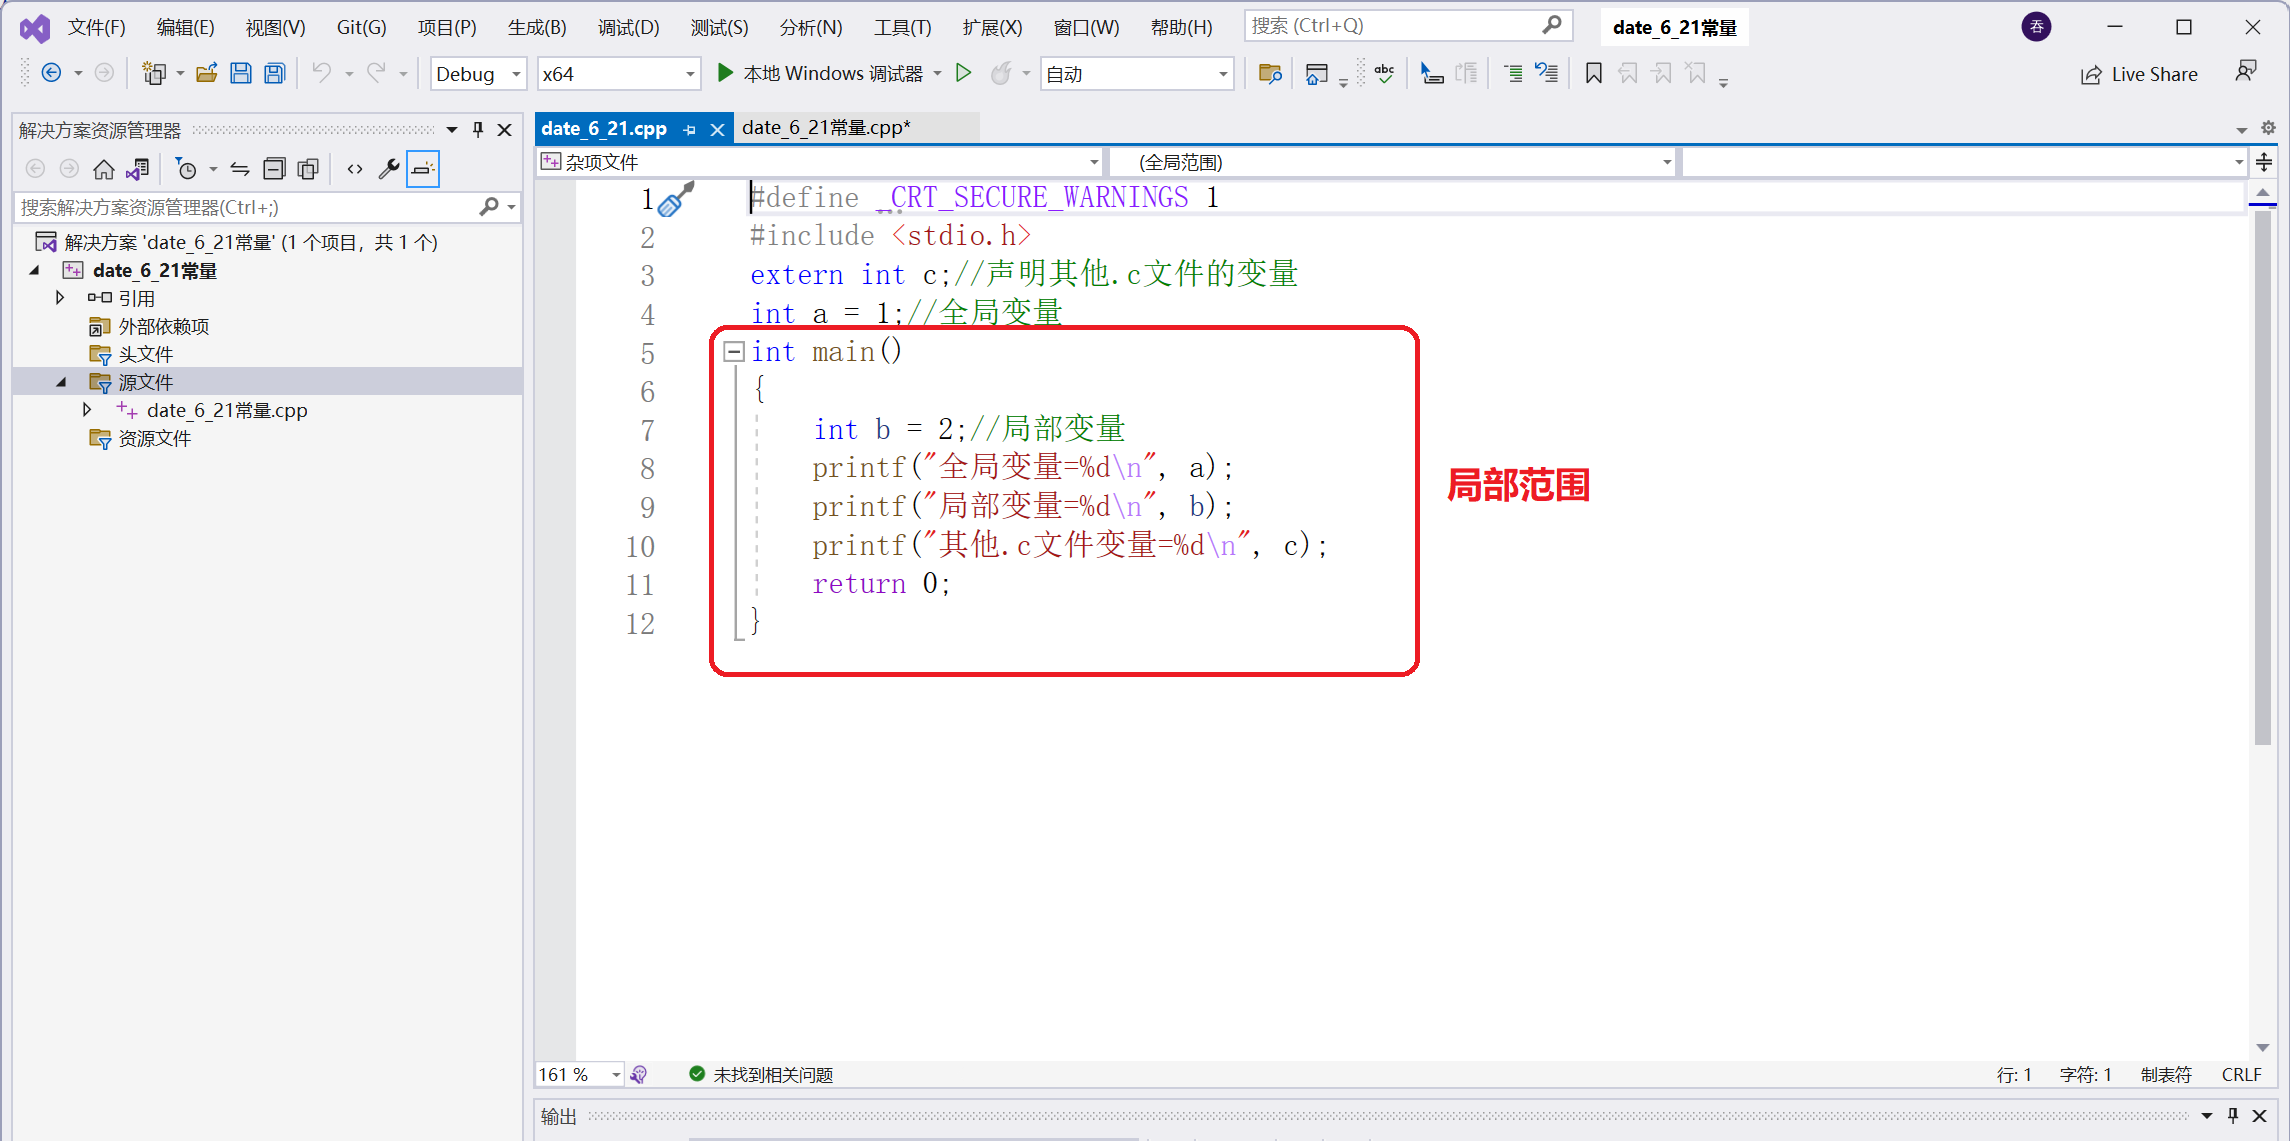Toggle auto-hide pin for Solution Explorer panel
The height and width of the screenshot is (1141, 2290).
(478, 130)
